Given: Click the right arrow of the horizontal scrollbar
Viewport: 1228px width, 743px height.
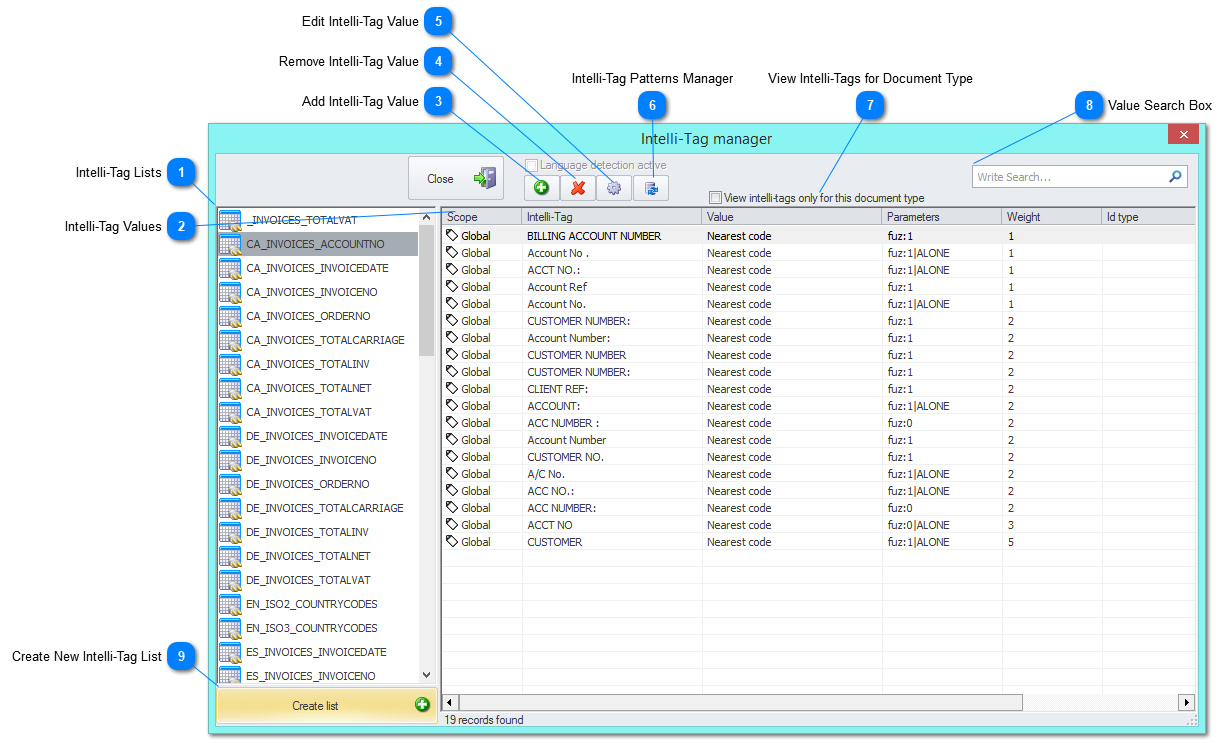Looking at the screenshot, I should tap(1186, 702).
